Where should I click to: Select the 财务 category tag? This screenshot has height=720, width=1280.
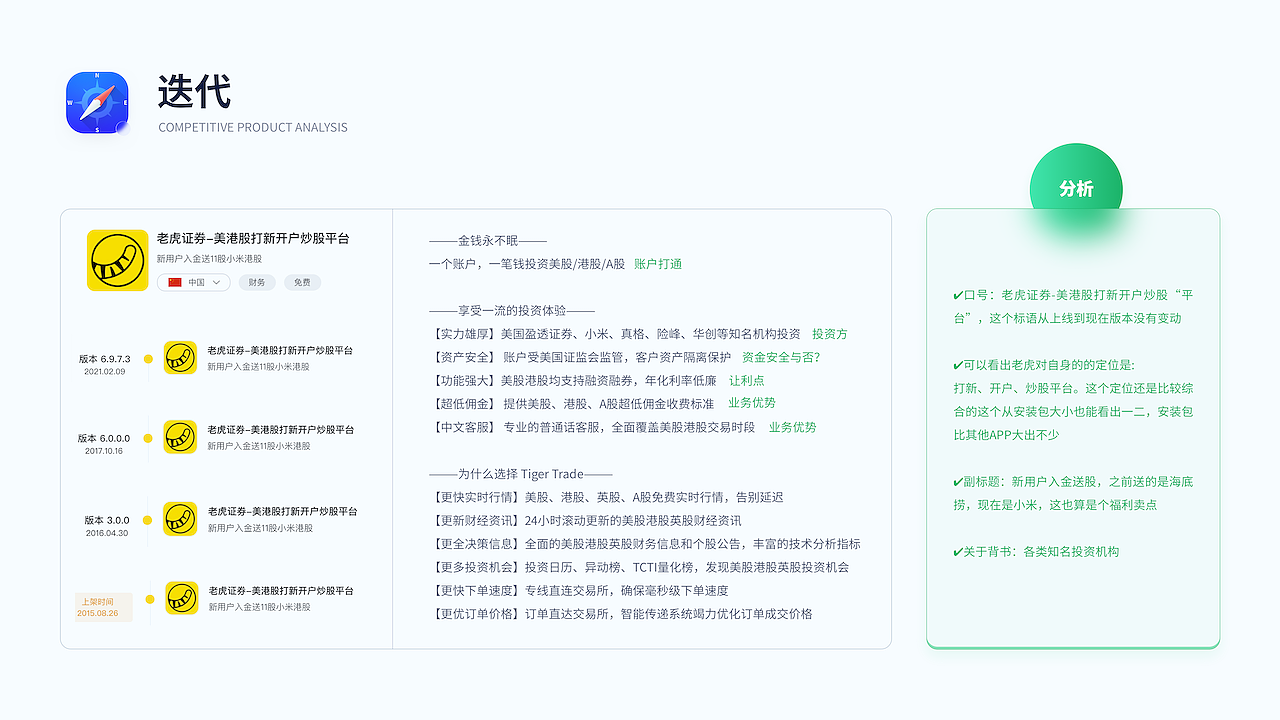click(x=257, y=282)
